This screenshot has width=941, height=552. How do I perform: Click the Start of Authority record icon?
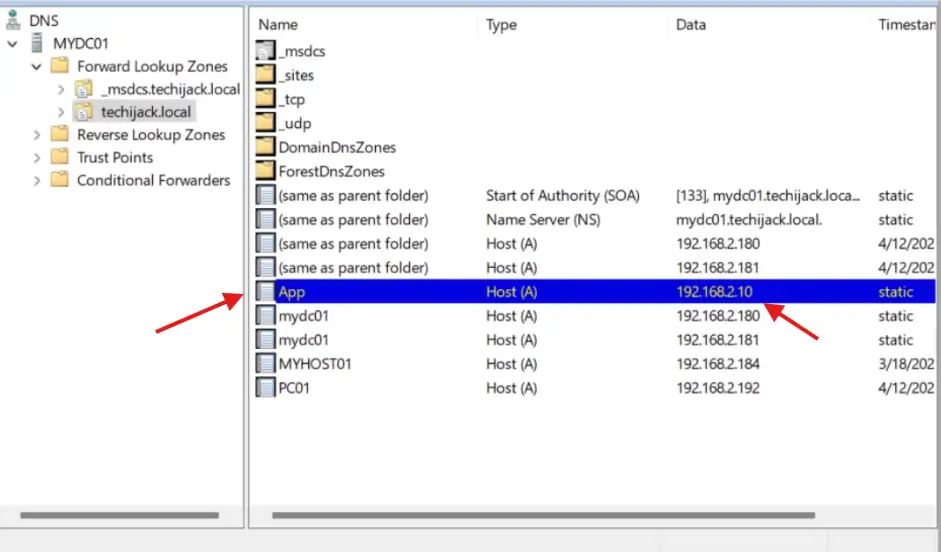pyautogui.click(x=265, y=196)
